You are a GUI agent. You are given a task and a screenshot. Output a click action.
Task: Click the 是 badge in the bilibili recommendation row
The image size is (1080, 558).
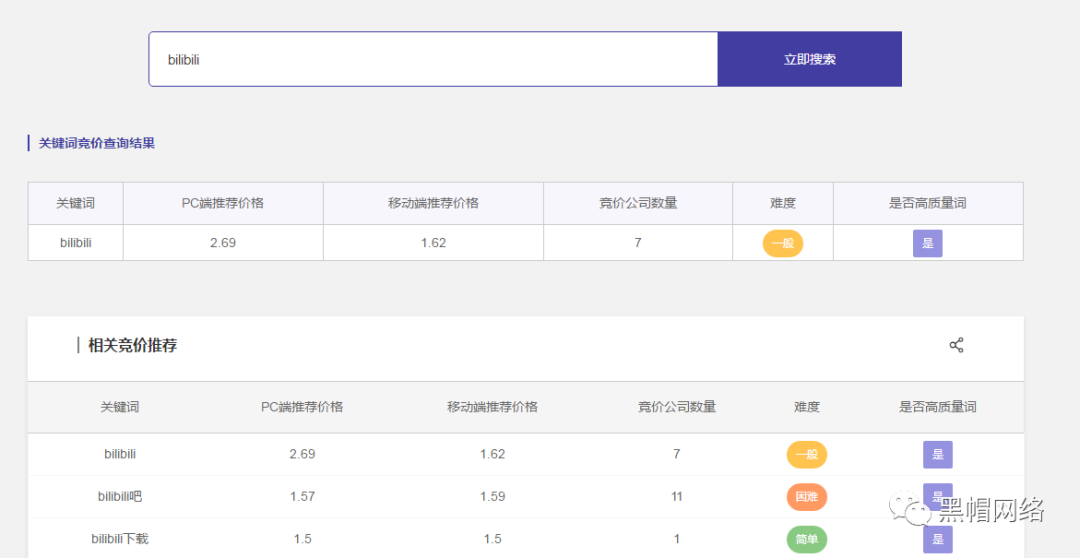[x=937, y=455]
